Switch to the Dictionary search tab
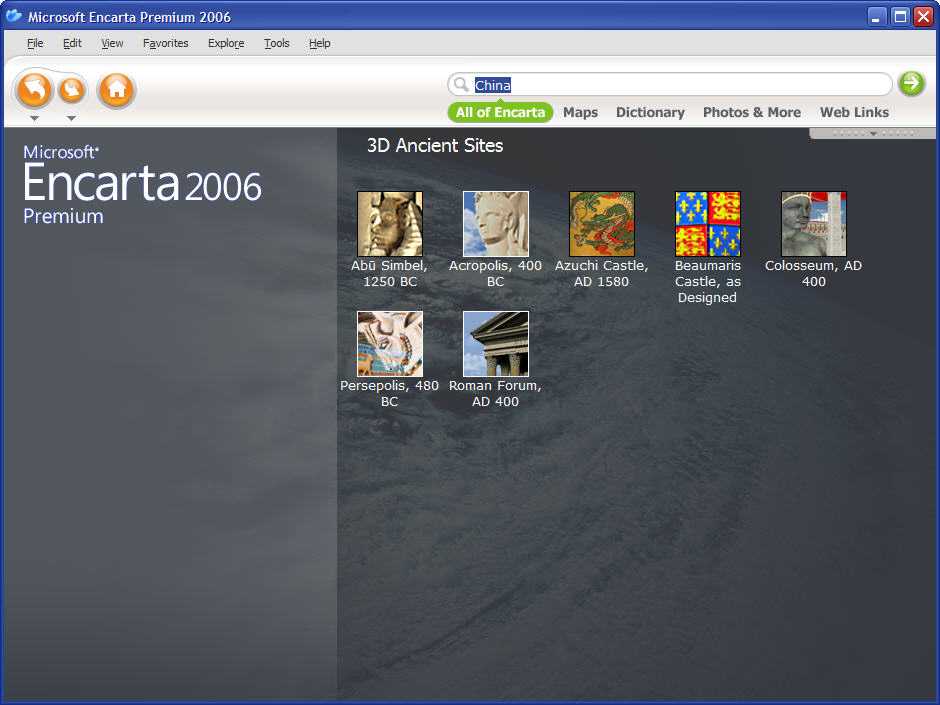The height and width of the screenshot is (705, 940). click(x=650, y=112)
